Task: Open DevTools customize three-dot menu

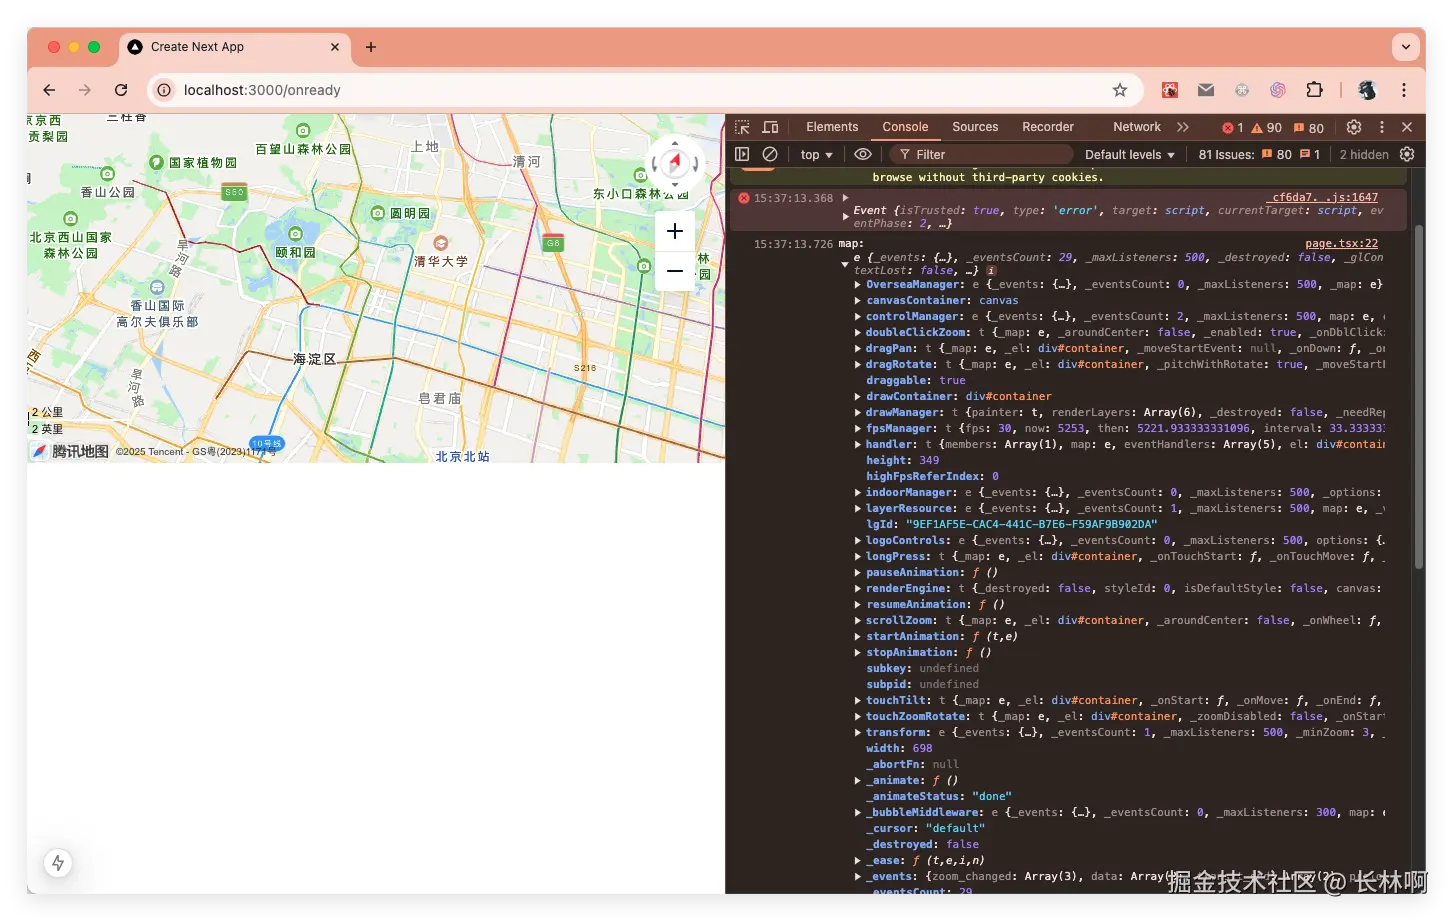Action: tap(1382, 127)
